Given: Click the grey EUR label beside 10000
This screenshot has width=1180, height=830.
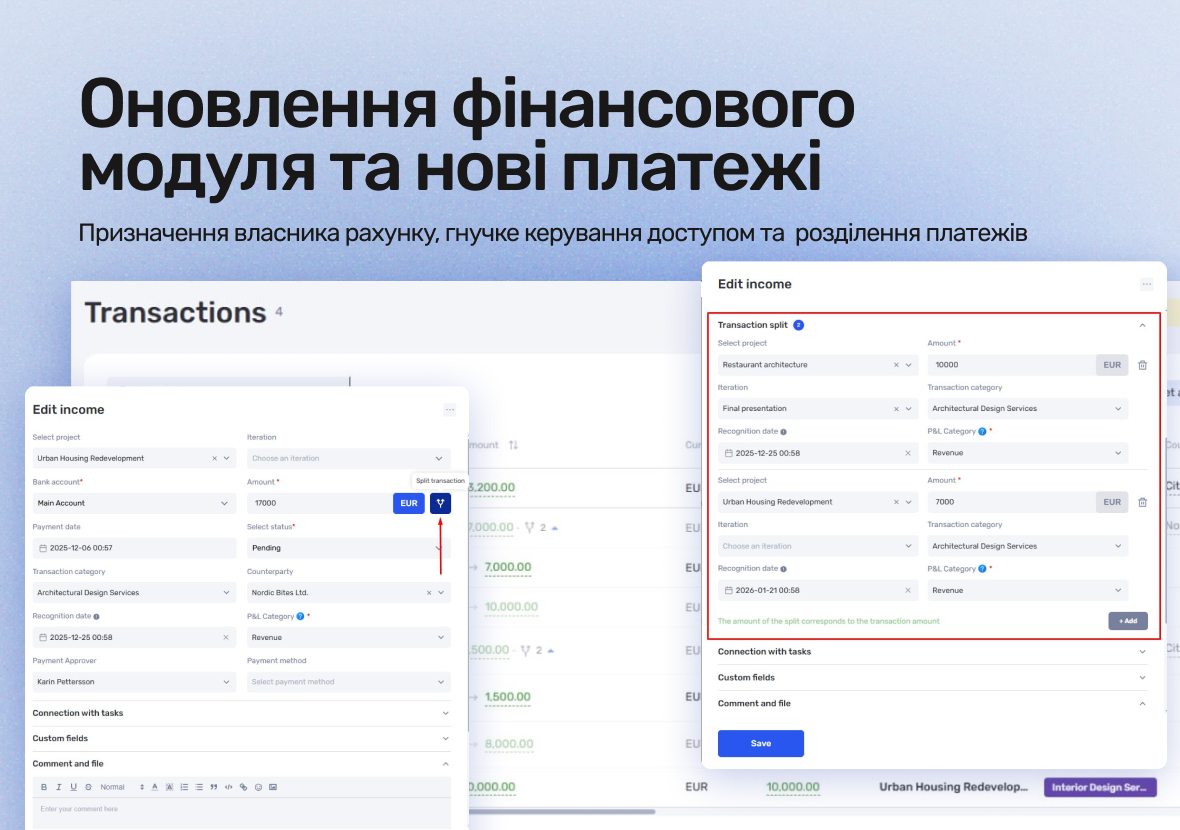Looking at the screenshot, I should (x=1112, y=365).
